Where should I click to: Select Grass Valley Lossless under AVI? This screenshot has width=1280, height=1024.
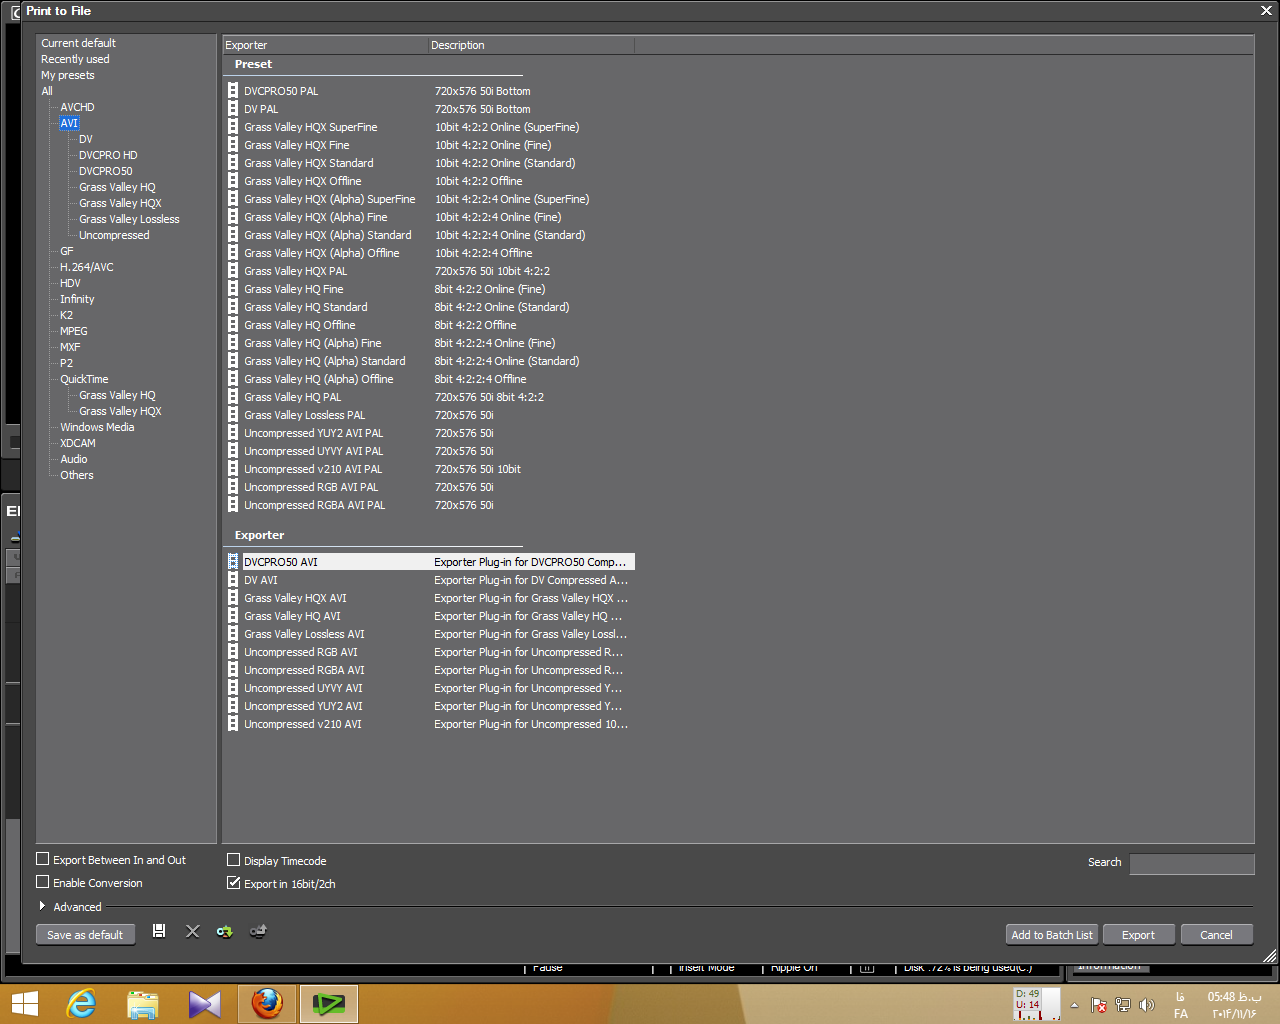pos(129,219)
